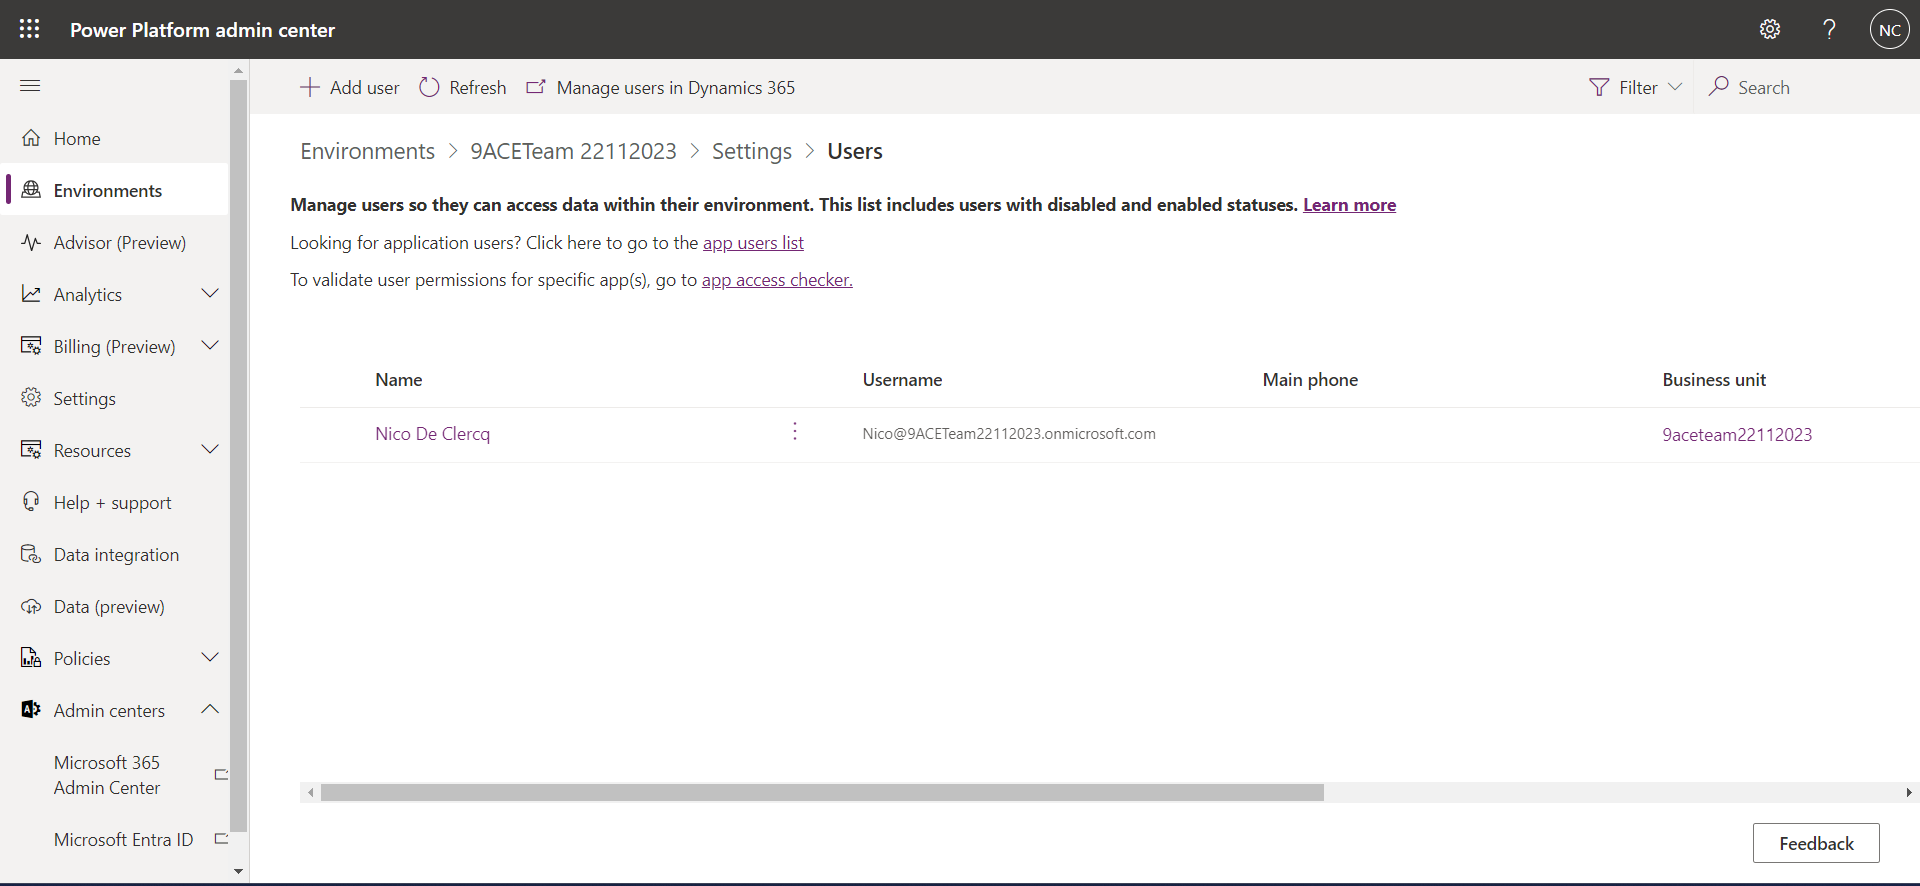Click the Manage users external-link icon
This screenshot has width=1920, height=886.
click(536, 87)
